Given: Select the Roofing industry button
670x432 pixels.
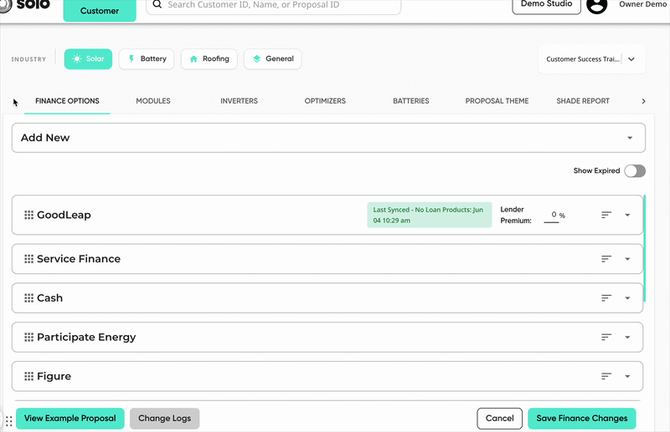Looking at the screenshot, I should click(x=209, y=59).
